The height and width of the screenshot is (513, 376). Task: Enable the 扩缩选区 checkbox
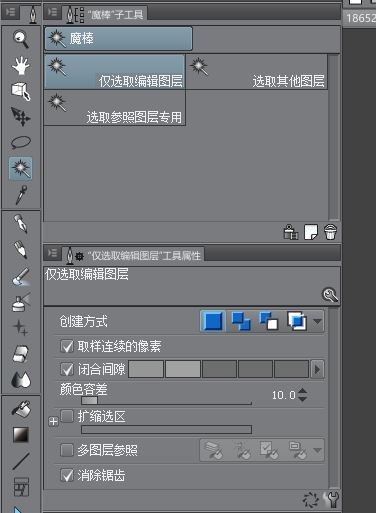pyautogui.click(x=67, y=416)
